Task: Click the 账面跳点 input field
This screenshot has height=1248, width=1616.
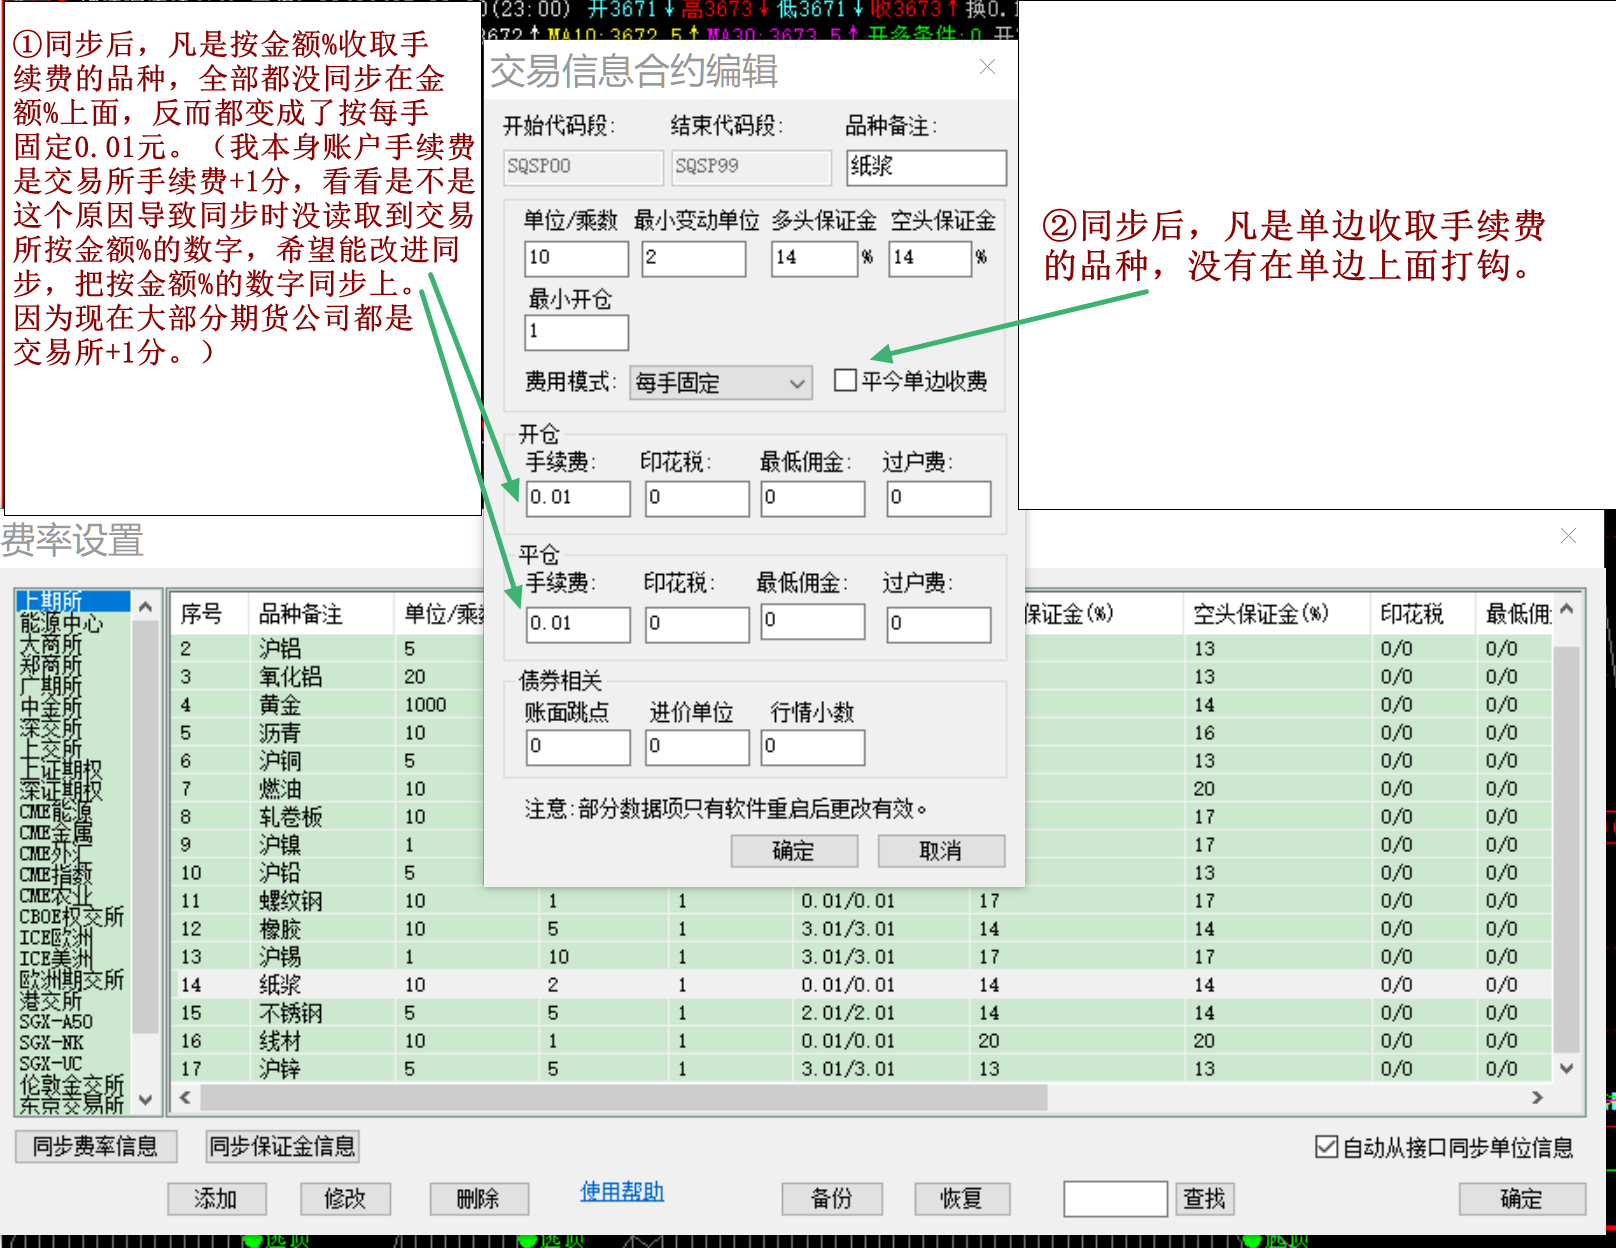Action: pos(578,747)
